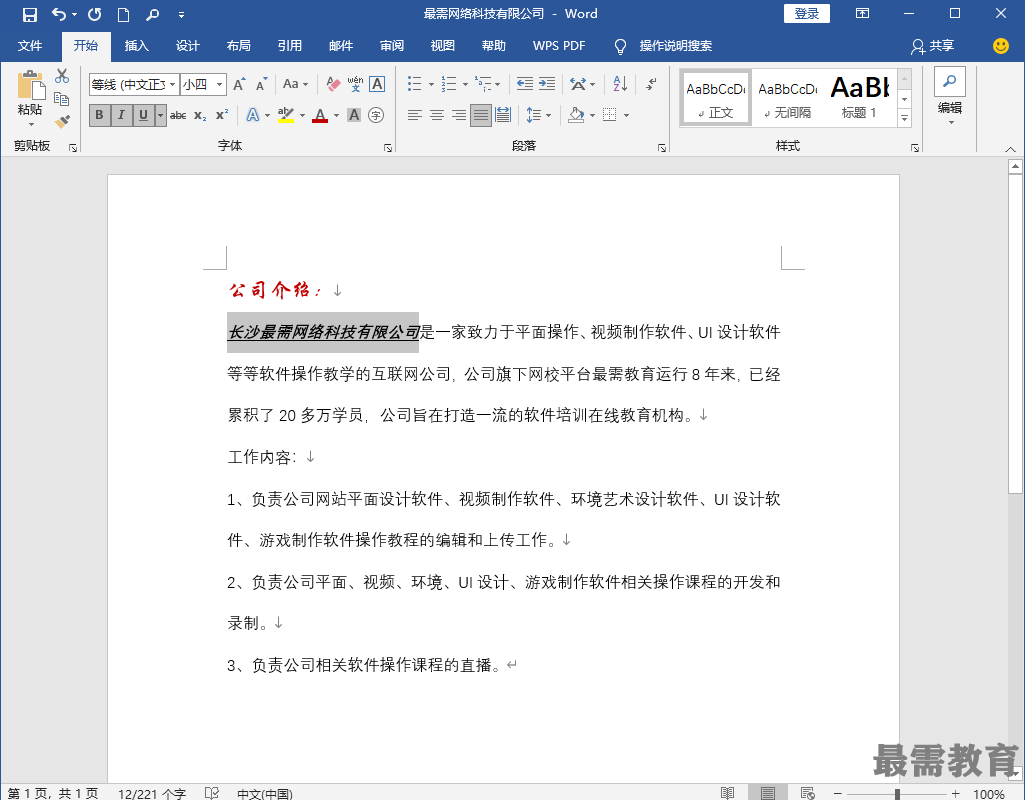Image resolution: width=1025 pixels, height=800 pixels.
Task: Undo the last action
Action: pyautogui.click(x=58, y=14)
